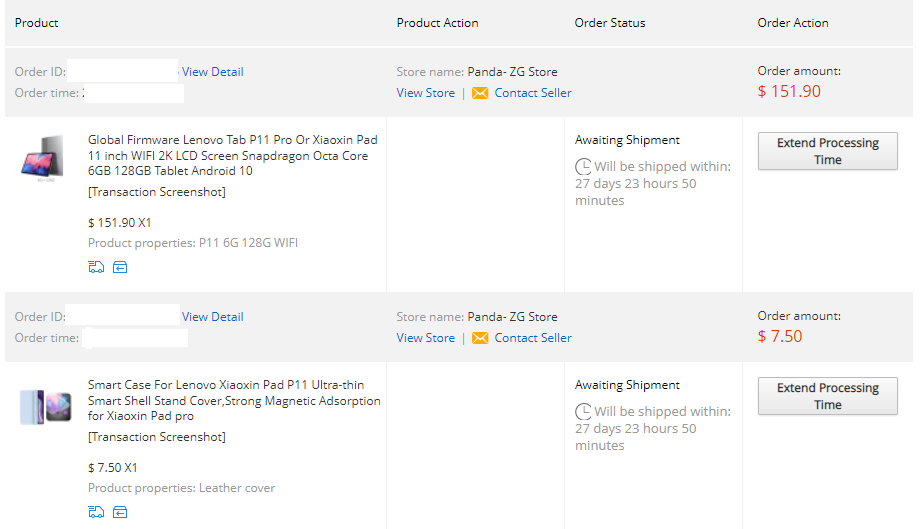Extend Processing Time for Lenovo tablet order
Image resolution: width=922 pixels, height=529 pixels.
[827, 151]
